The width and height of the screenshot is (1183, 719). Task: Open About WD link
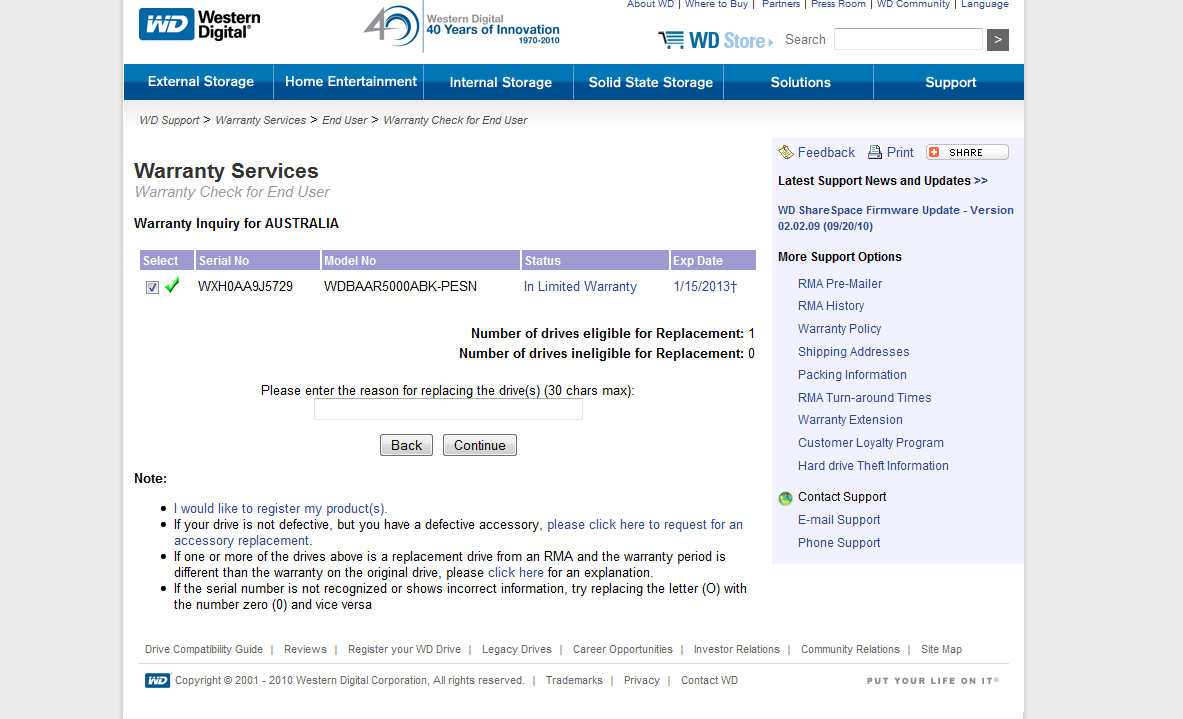[650, 4]
